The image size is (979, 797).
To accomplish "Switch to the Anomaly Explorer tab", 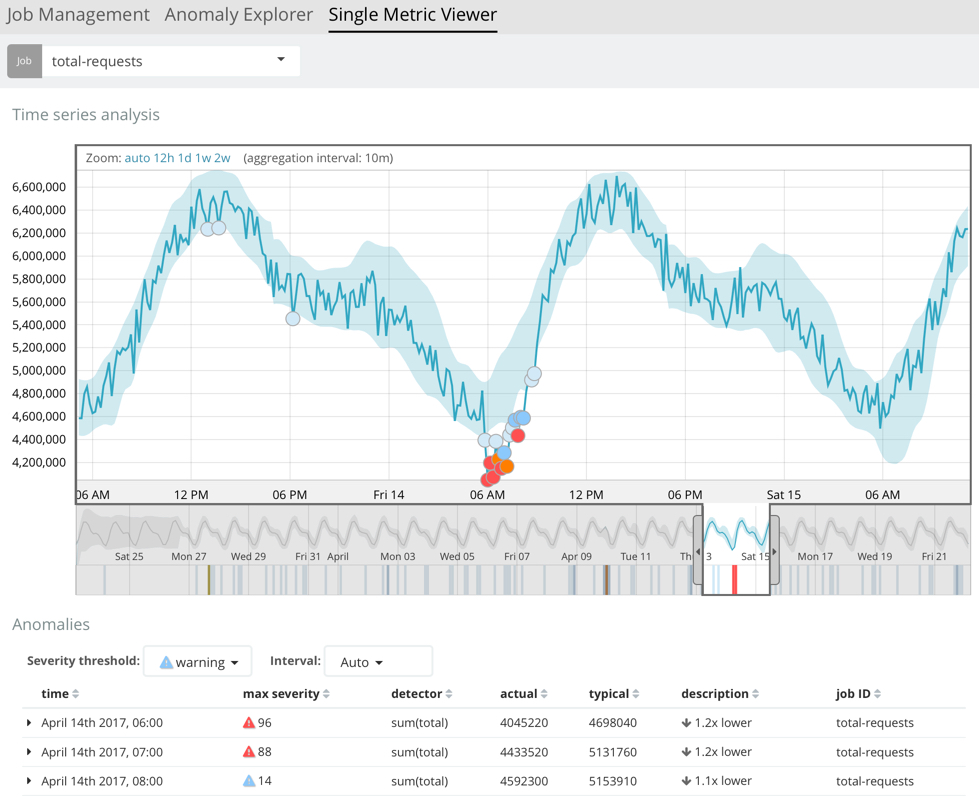I will [x=238, y=14].
